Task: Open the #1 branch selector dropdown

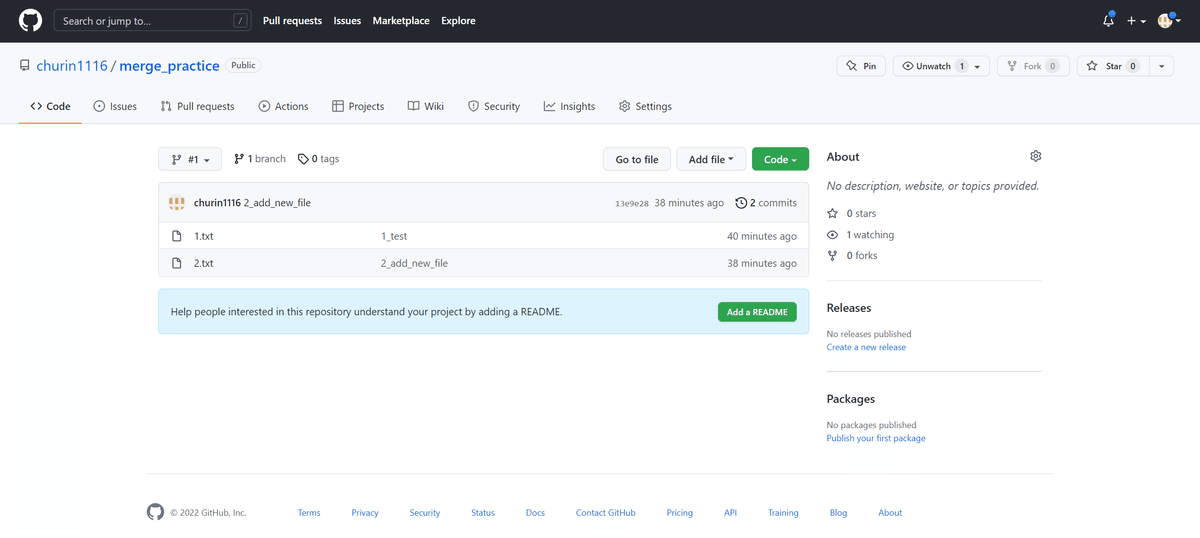Action: tap(190, 159)
